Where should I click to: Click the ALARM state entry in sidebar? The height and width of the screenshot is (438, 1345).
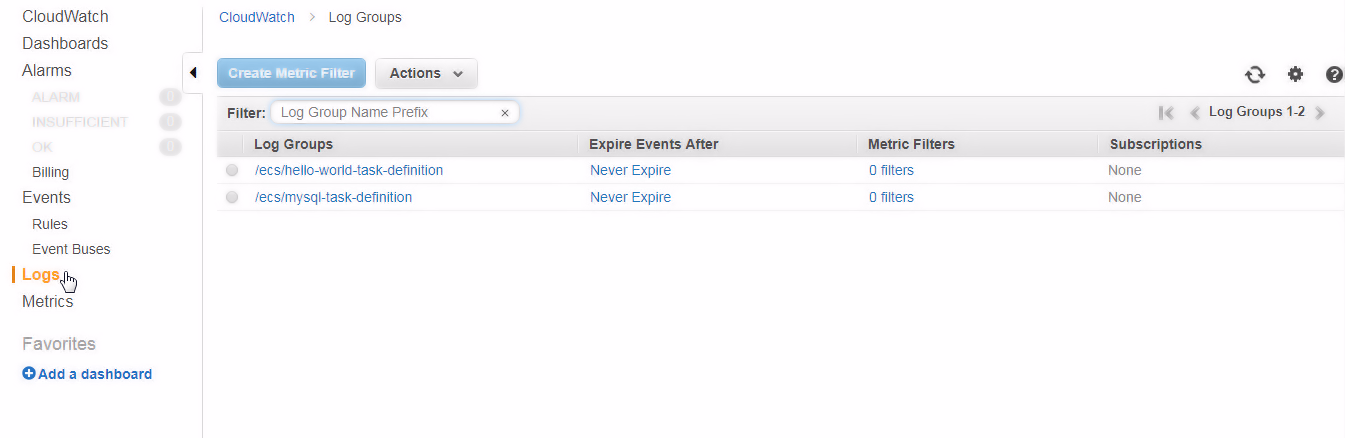pos(56,97)
